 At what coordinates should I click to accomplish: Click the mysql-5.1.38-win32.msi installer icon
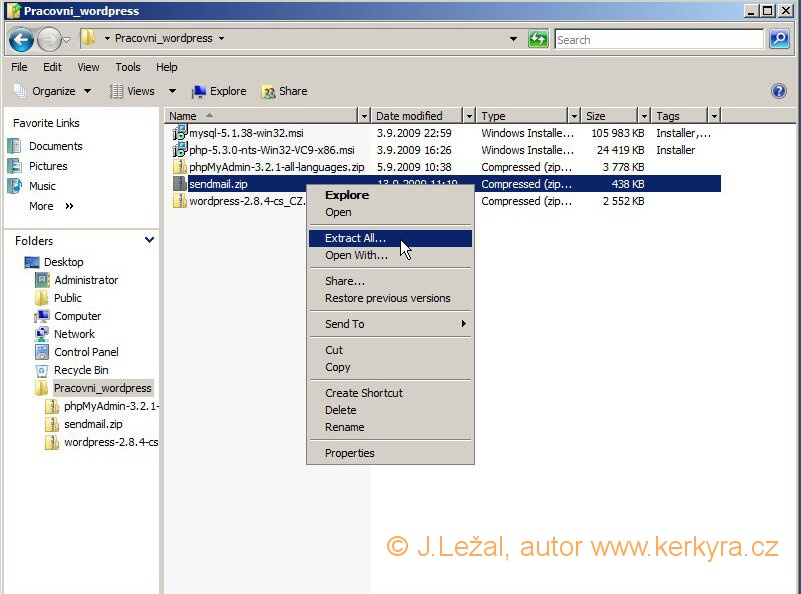click(x=180, y=133)
